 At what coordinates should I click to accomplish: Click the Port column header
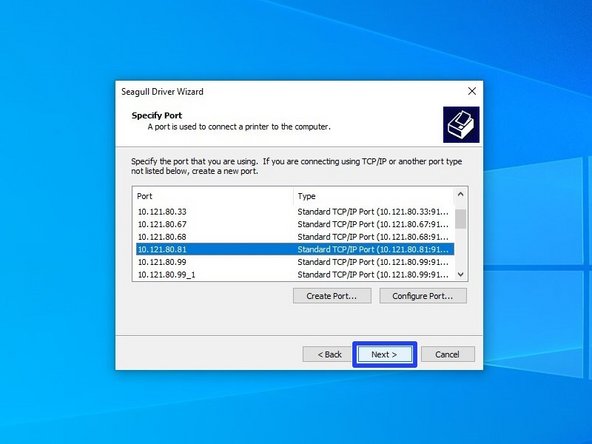213,196
